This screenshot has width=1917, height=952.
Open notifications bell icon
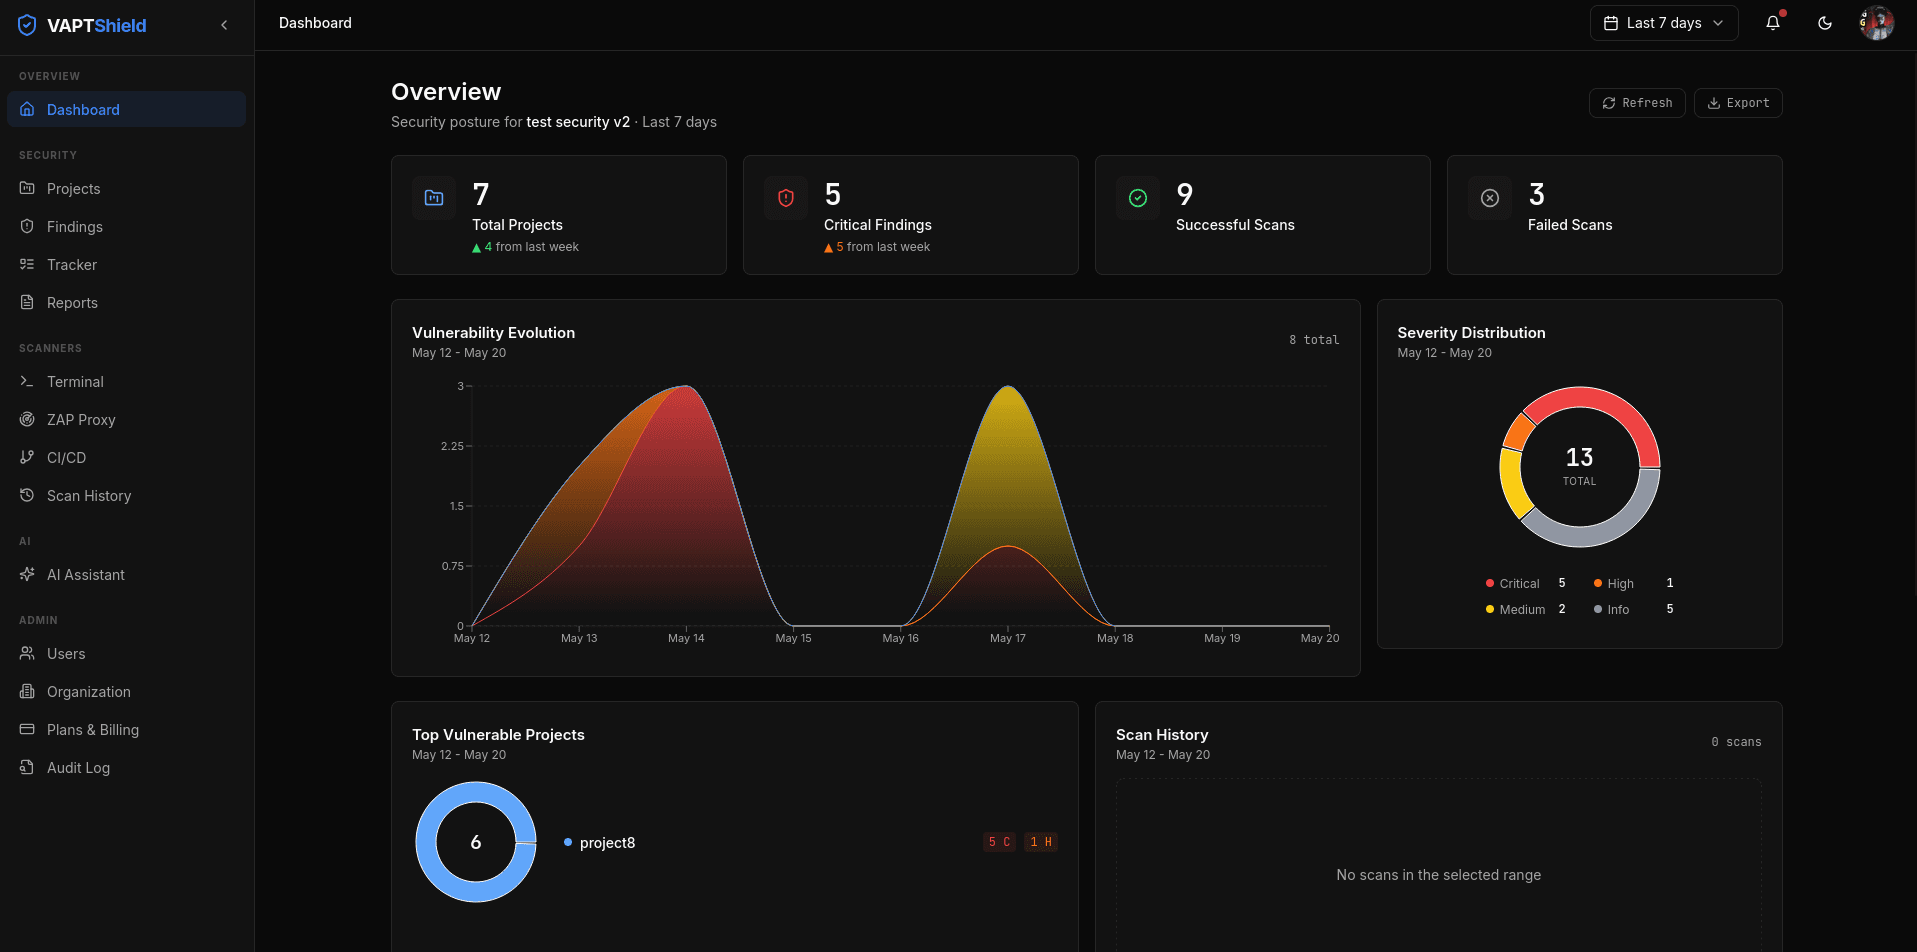(1773, 23)
